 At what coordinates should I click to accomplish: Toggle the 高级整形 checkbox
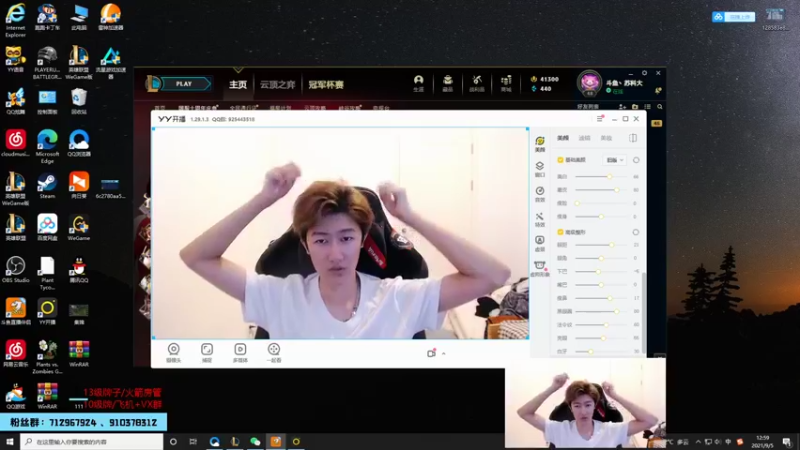click(x=560, y=232)
